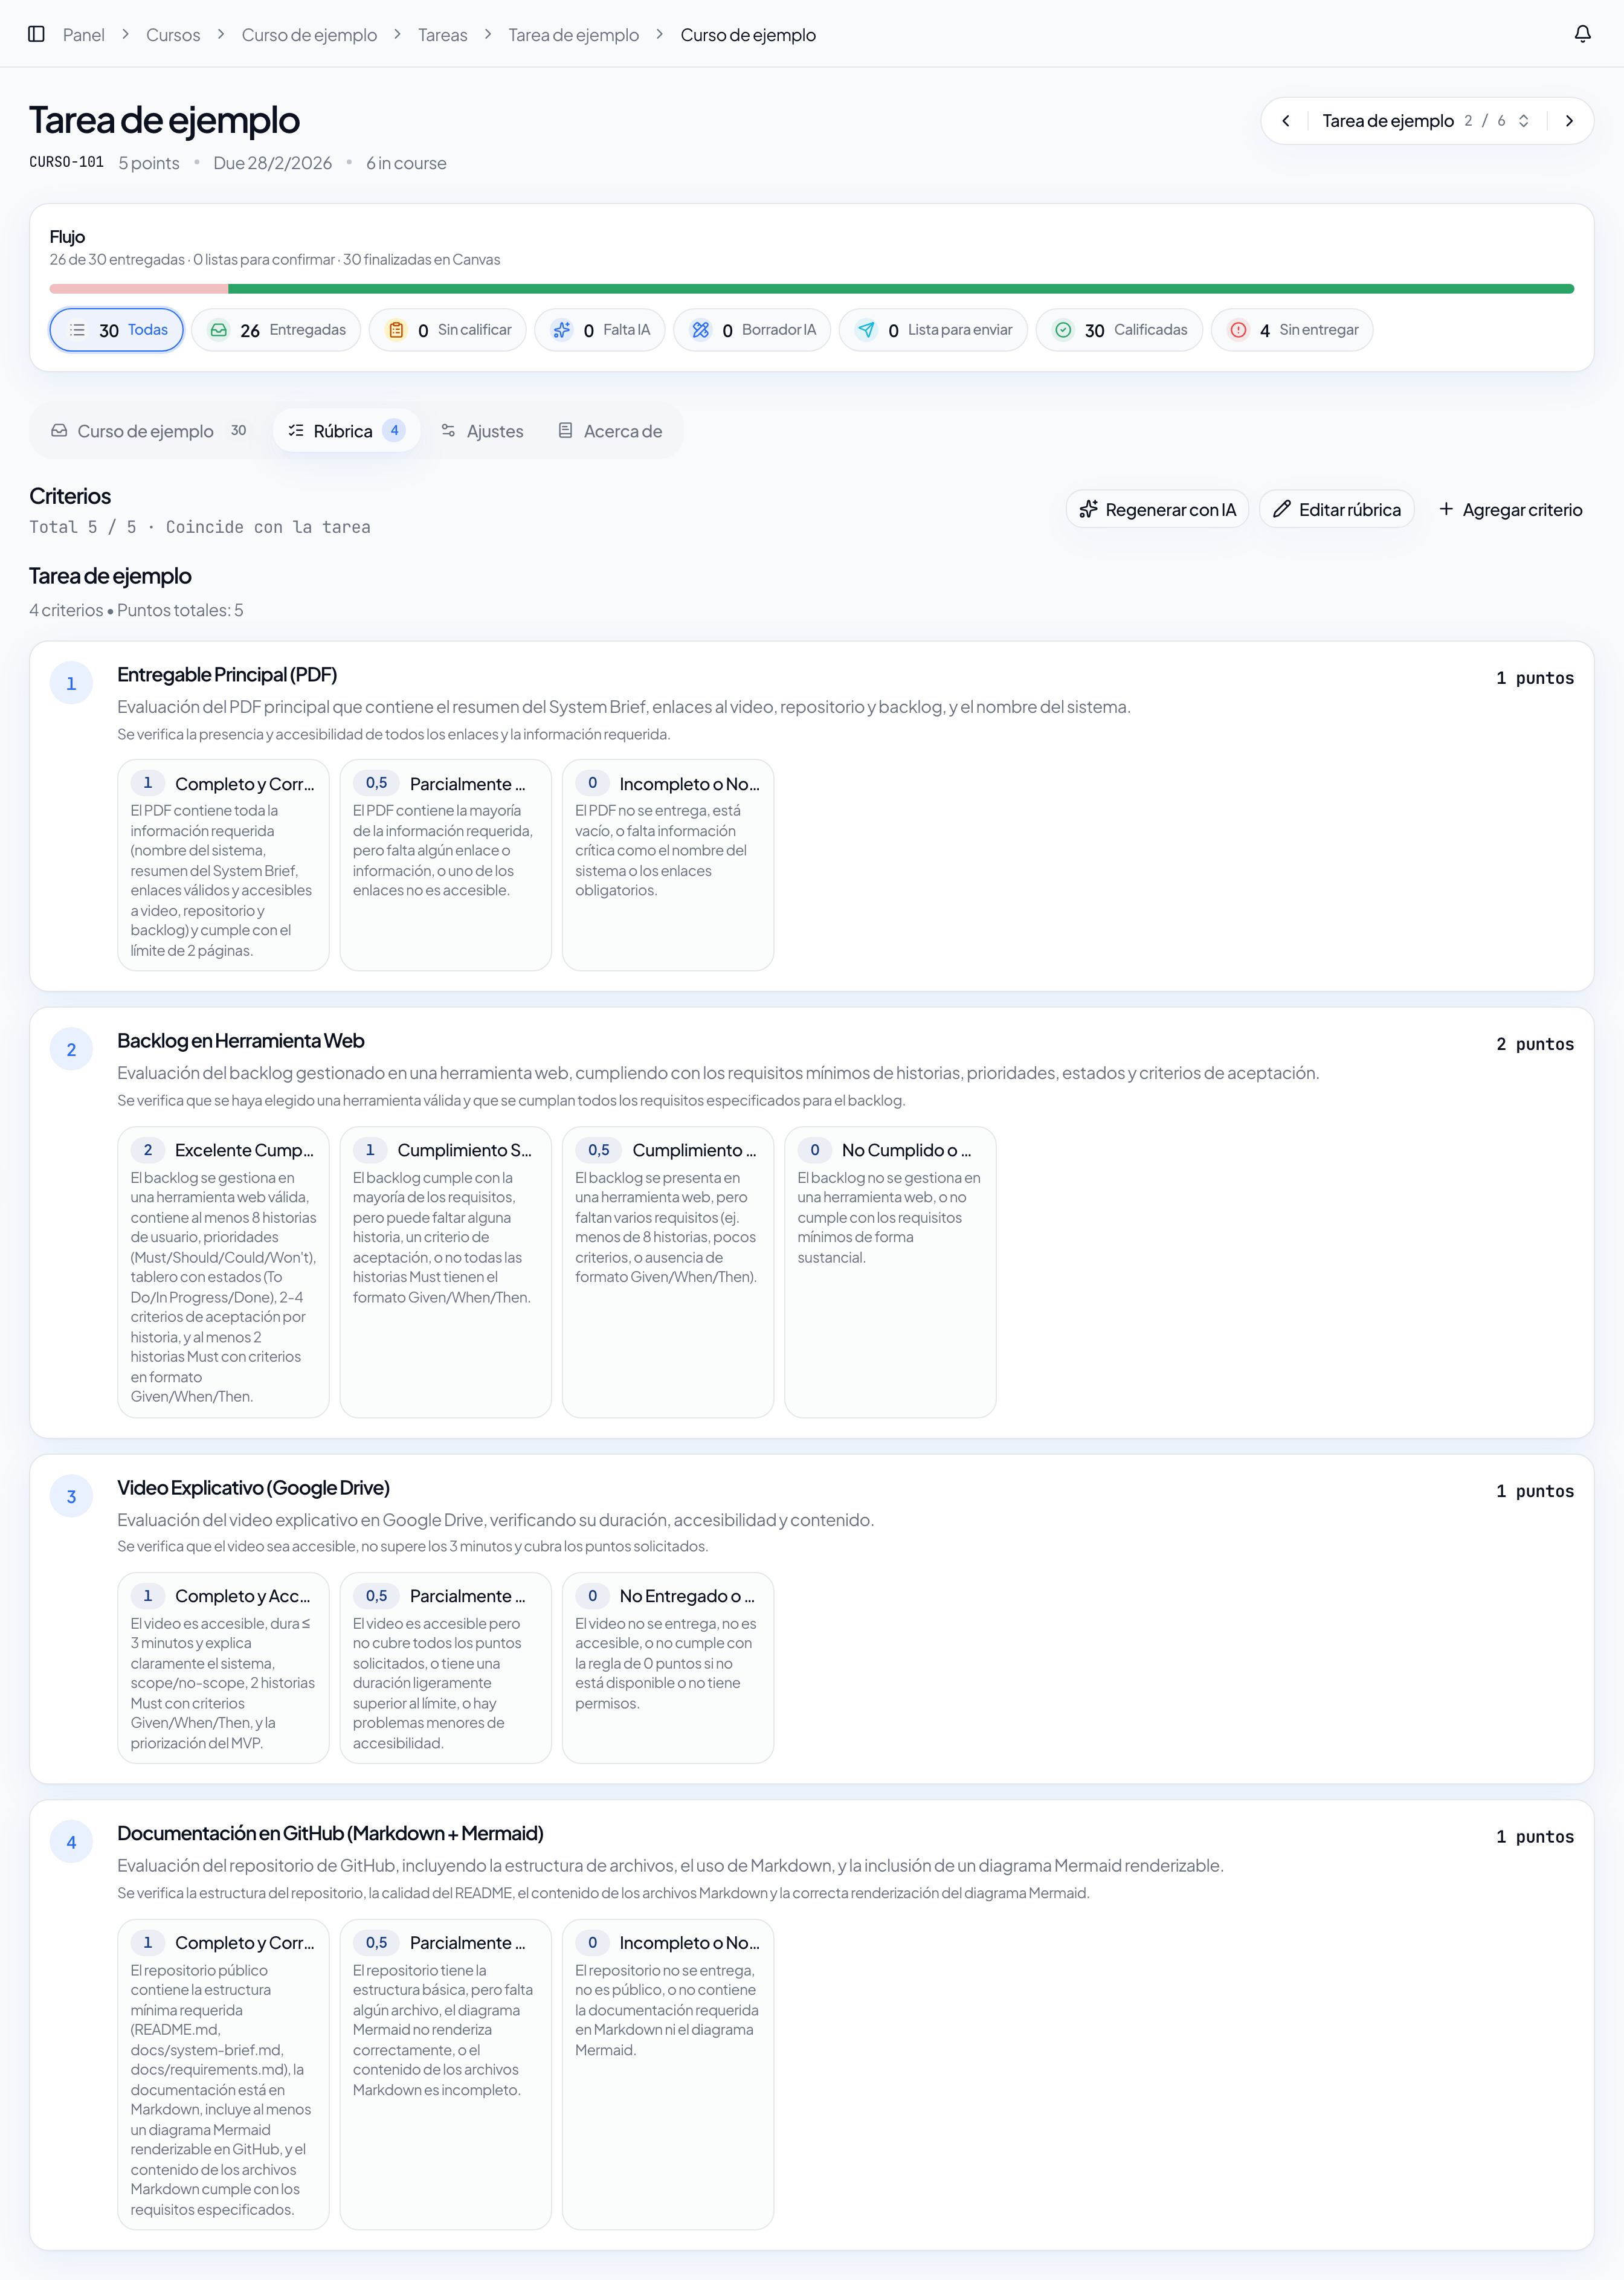1624x2280 pixels.
Task: Toggle the Entregadas filter chip
Action: click(276, 330)
